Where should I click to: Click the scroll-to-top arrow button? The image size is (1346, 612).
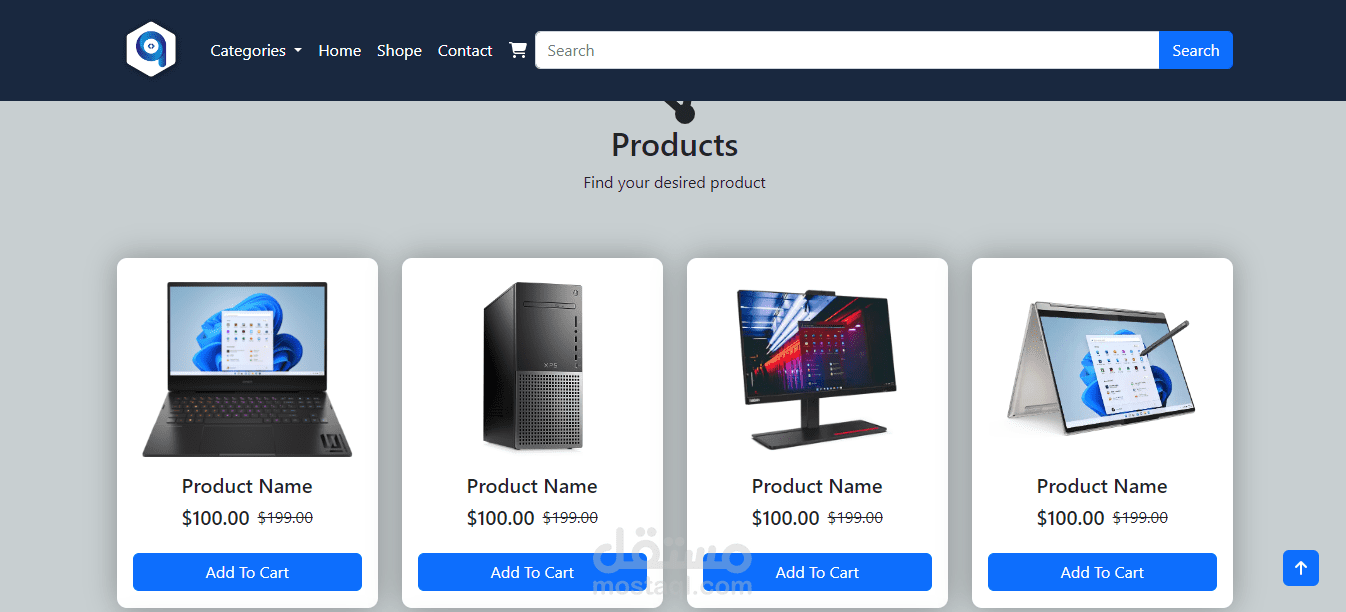click(1301, 568)
